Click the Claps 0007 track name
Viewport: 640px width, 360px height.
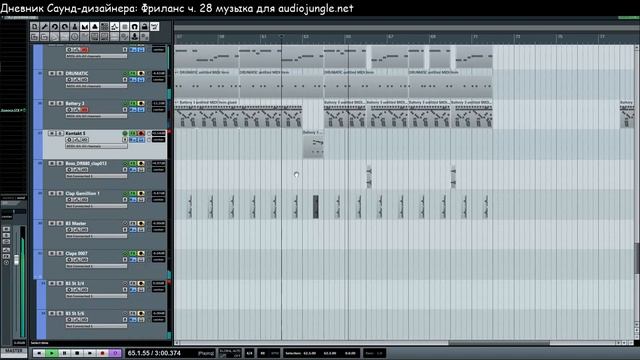(76, 253)
